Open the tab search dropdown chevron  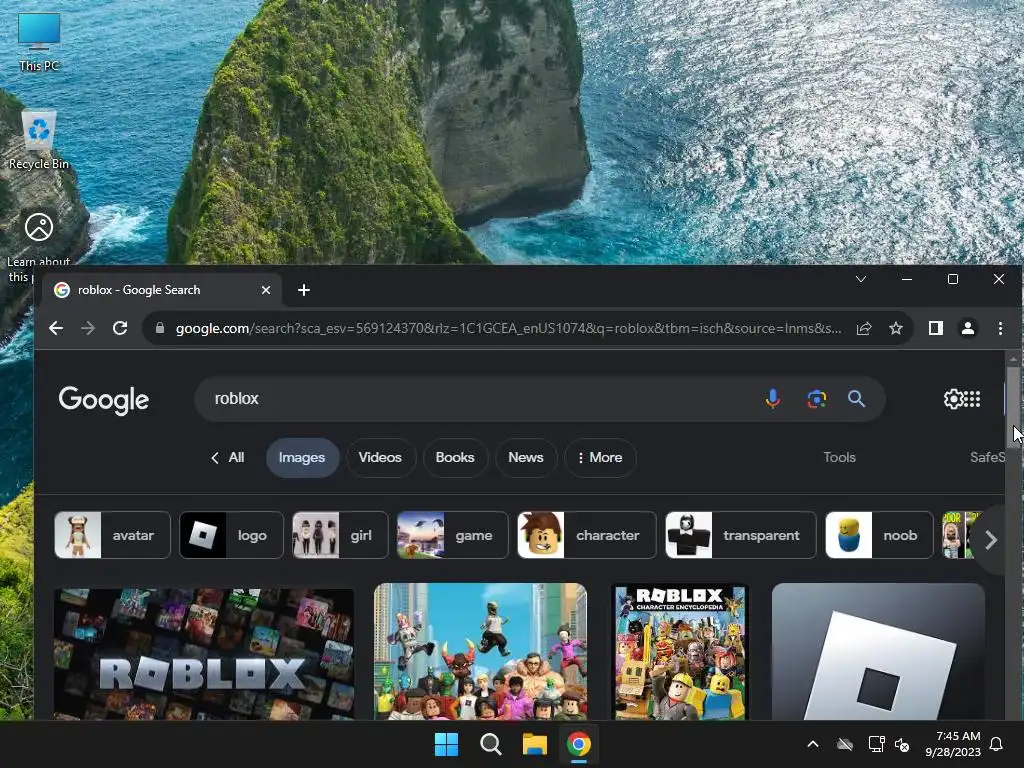(861, 279)
